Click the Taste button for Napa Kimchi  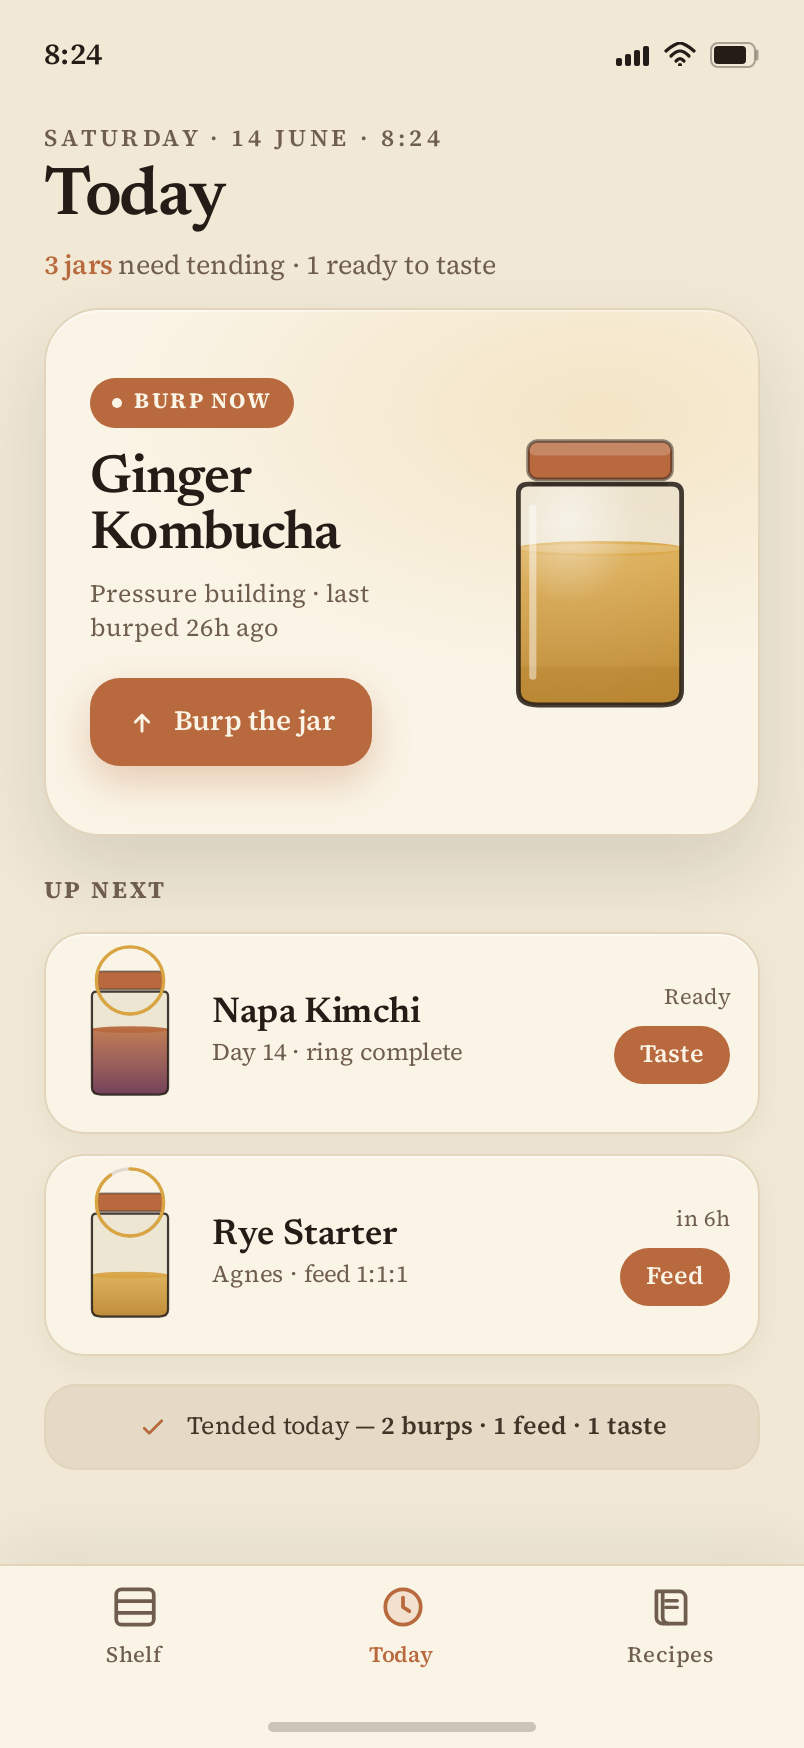[x=672, y=1055]
